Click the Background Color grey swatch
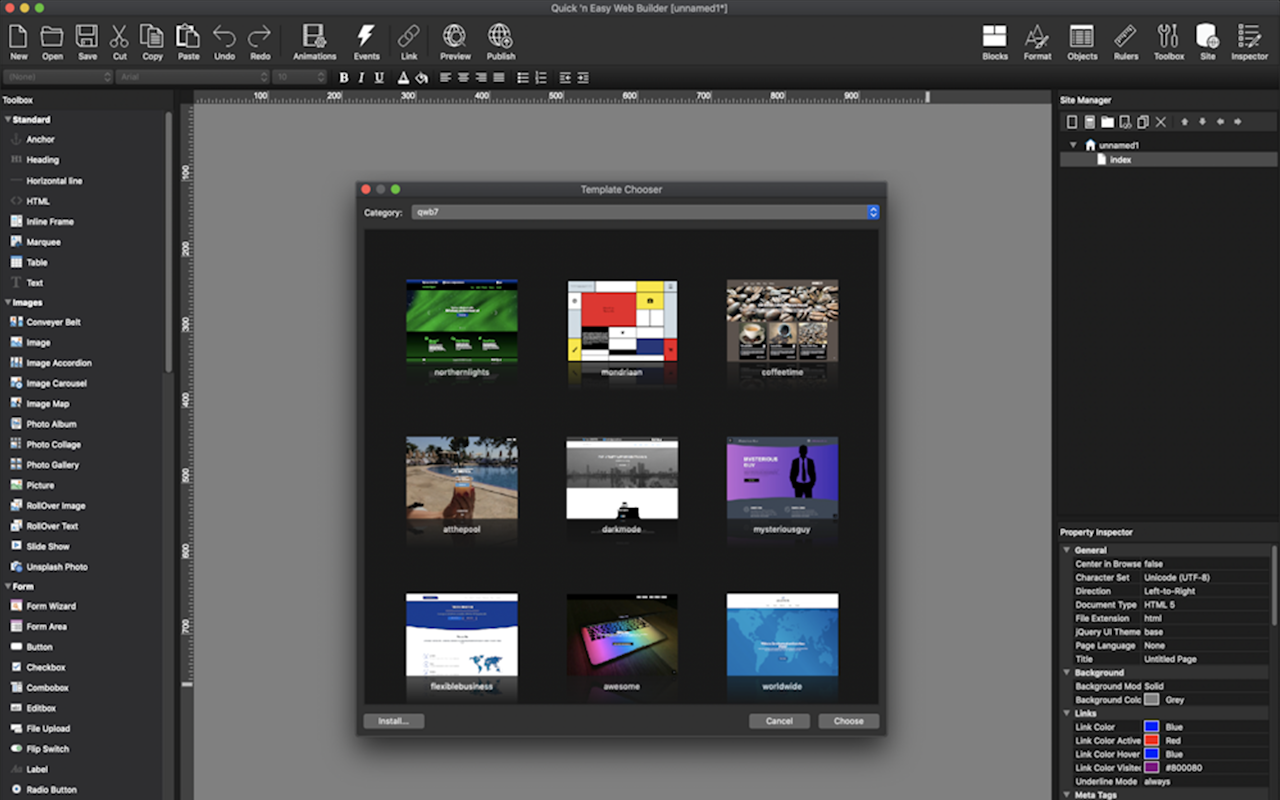 tap(1152, 700)
